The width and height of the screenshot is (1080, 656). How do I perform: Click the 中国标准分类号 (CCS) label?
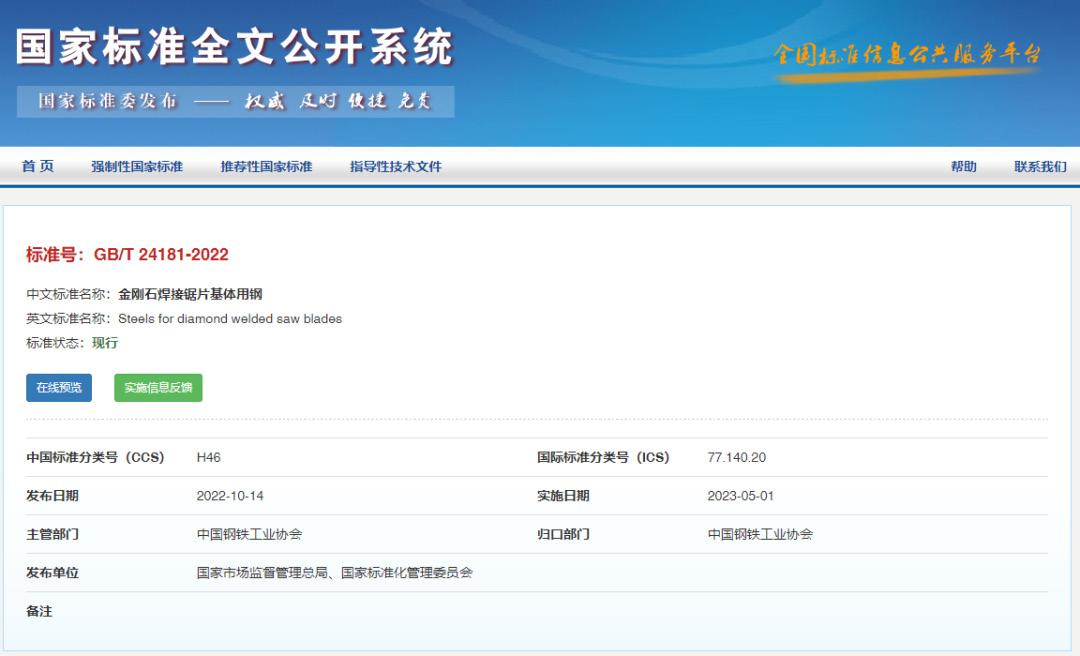click(x=95, y=458)
